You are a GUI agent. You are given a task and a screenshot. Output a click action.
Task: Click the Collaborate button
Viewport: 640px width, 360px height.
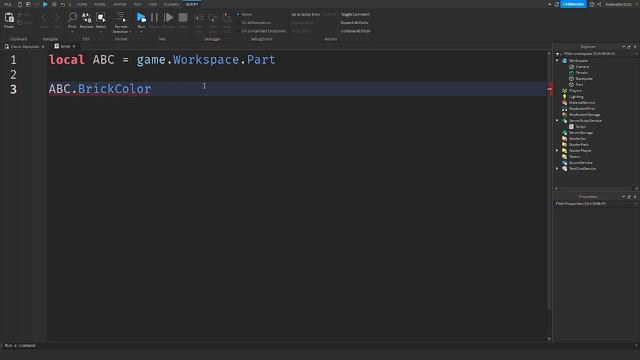click(x=573, y=4)
